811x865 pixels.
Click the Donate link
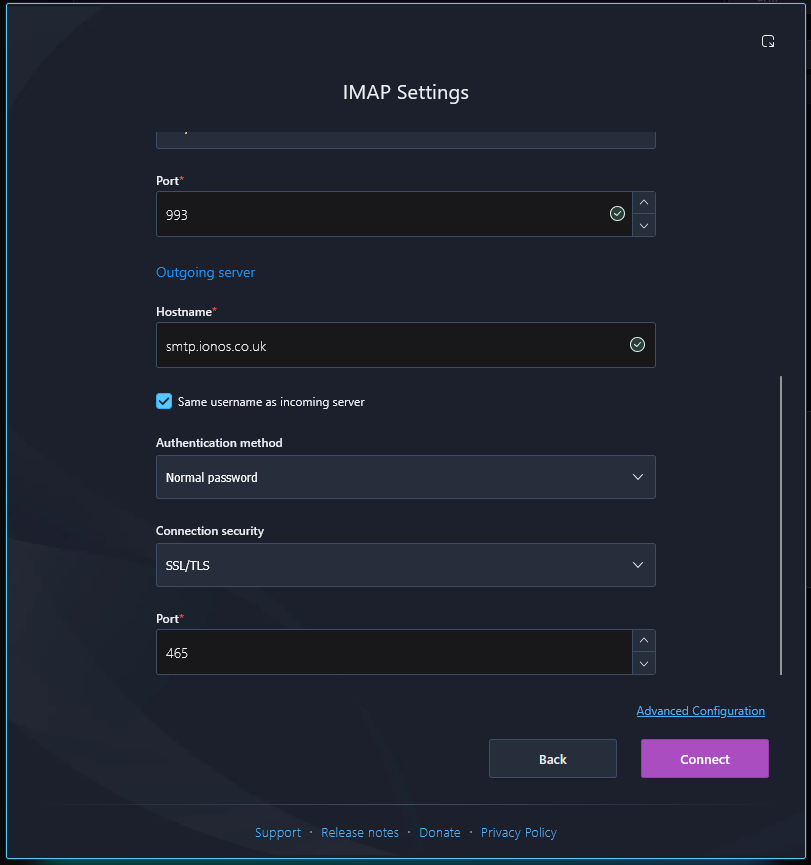coord(439,832)
